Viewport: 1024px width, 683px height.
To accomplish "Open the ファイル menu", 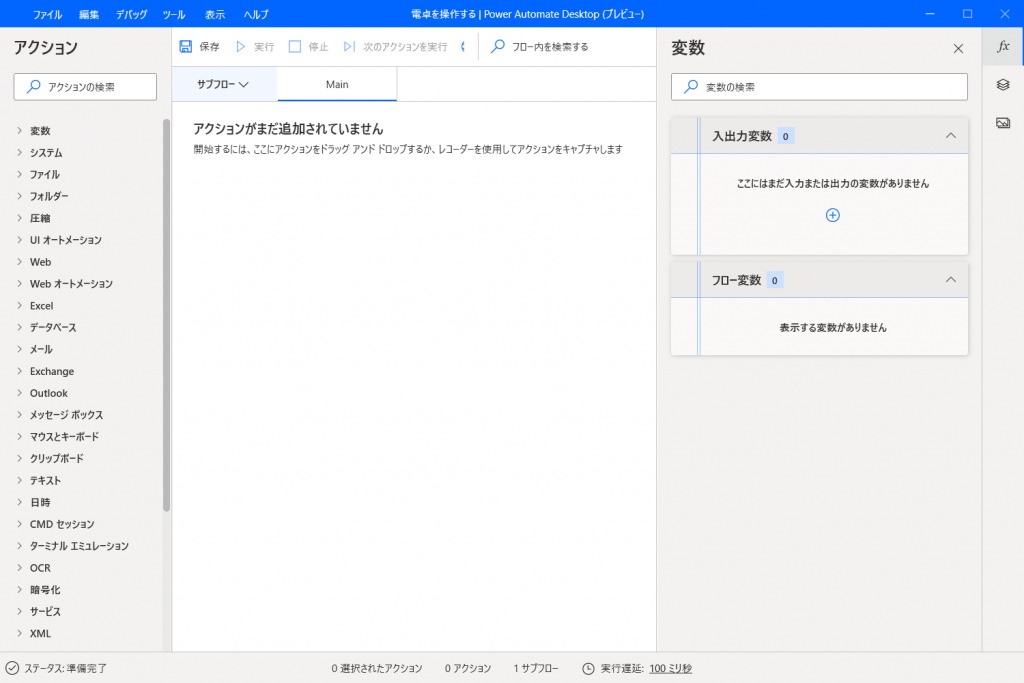I will [x=48, y=14].
